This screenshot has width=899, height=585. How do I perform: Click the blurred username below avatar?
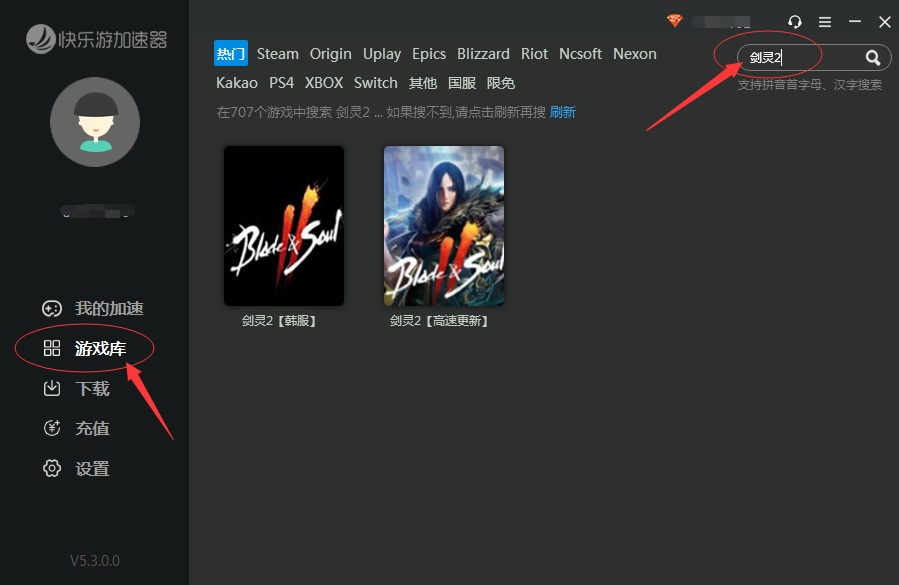point(97,211)
